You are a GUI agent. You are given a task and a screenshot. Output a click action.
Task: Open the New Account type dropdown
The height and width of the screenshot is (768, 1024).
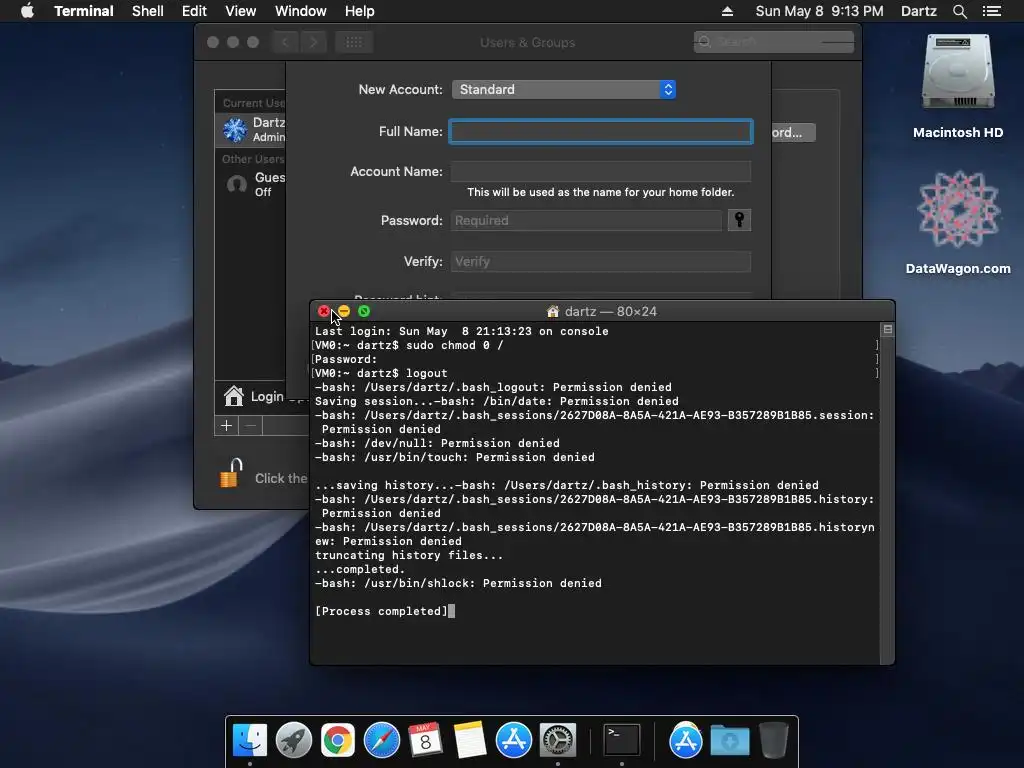point(564,89)
